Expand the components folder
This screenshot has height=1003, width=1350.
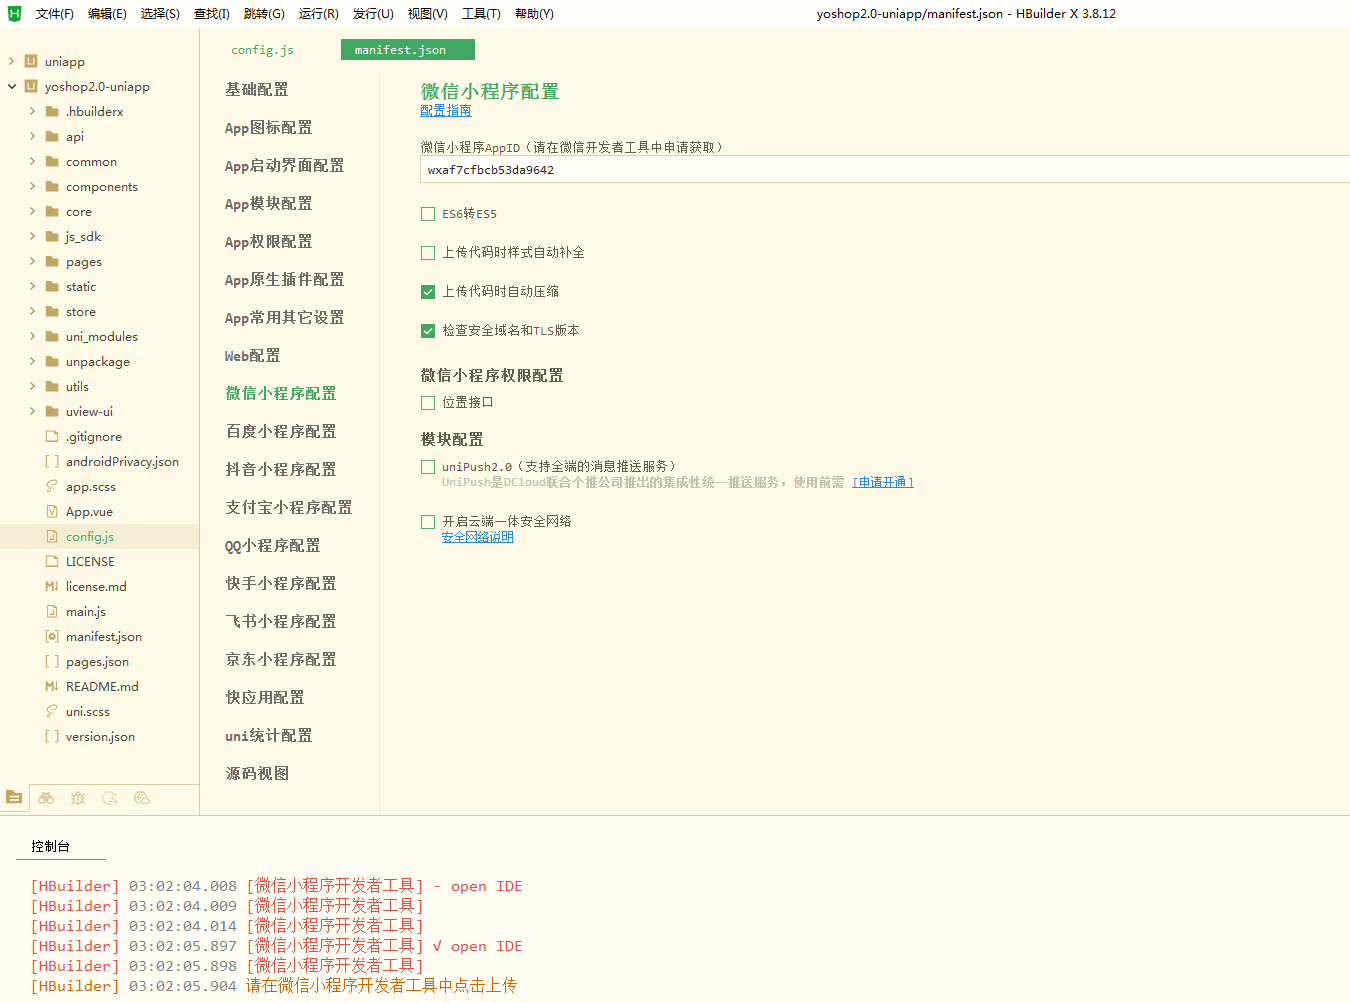point(32,186)
